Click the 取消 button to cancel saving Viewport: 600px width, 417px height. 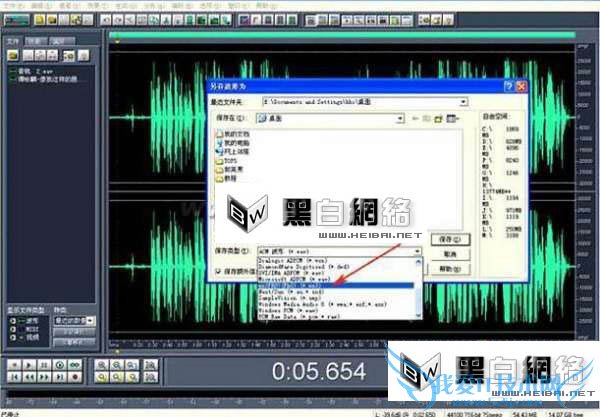point(446,255)
